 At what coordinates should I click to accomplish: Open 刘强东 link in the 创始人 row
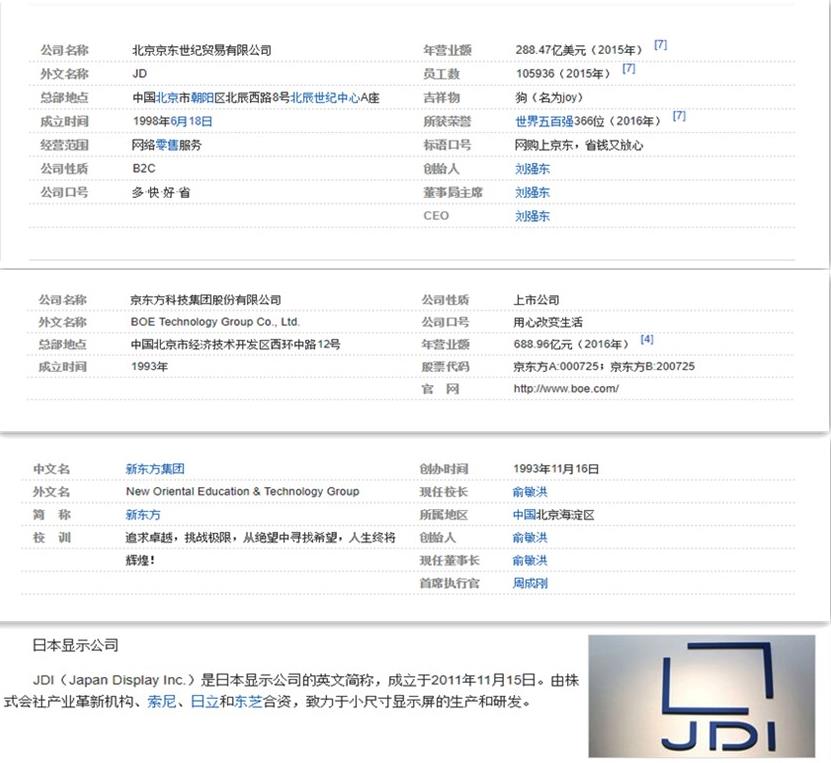[x=532, y=169]
